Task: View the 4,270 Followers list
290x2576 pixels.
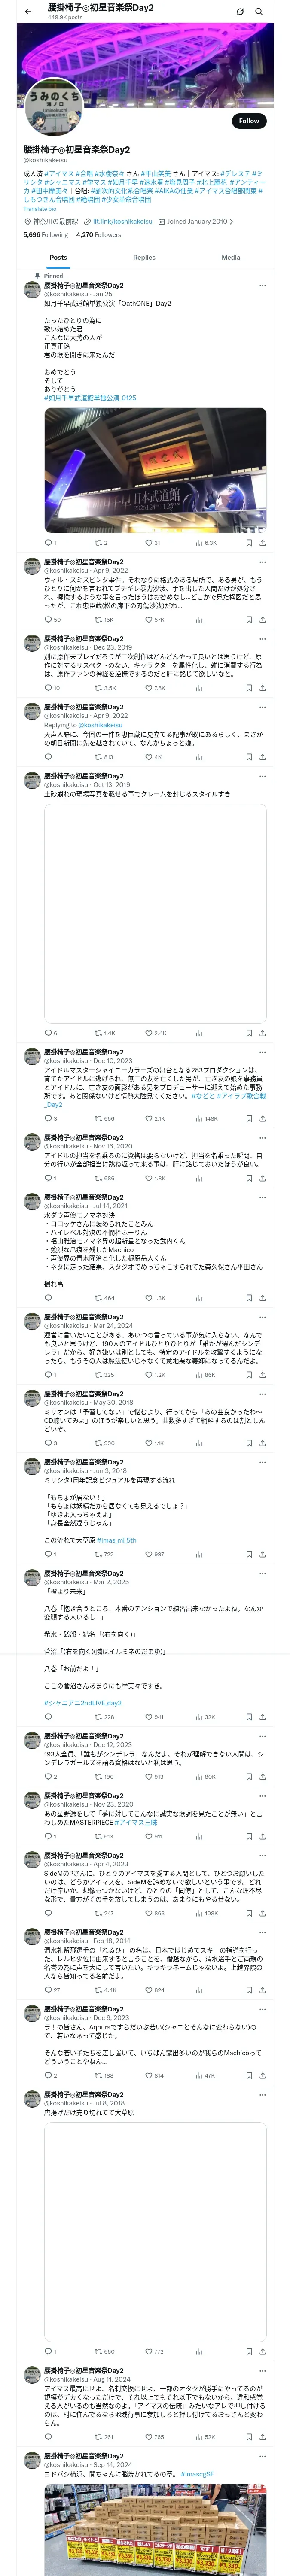Action: click(98, 235)
